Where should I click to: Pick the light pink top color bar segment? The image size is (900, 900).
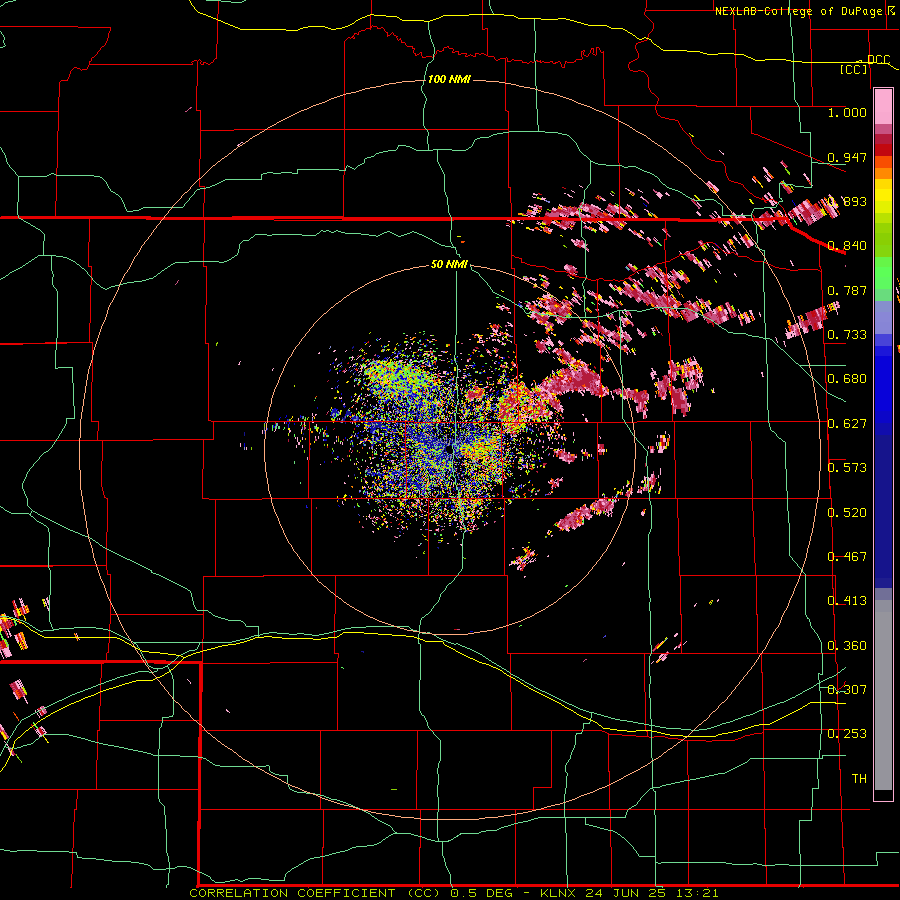[x=883, y=107]
